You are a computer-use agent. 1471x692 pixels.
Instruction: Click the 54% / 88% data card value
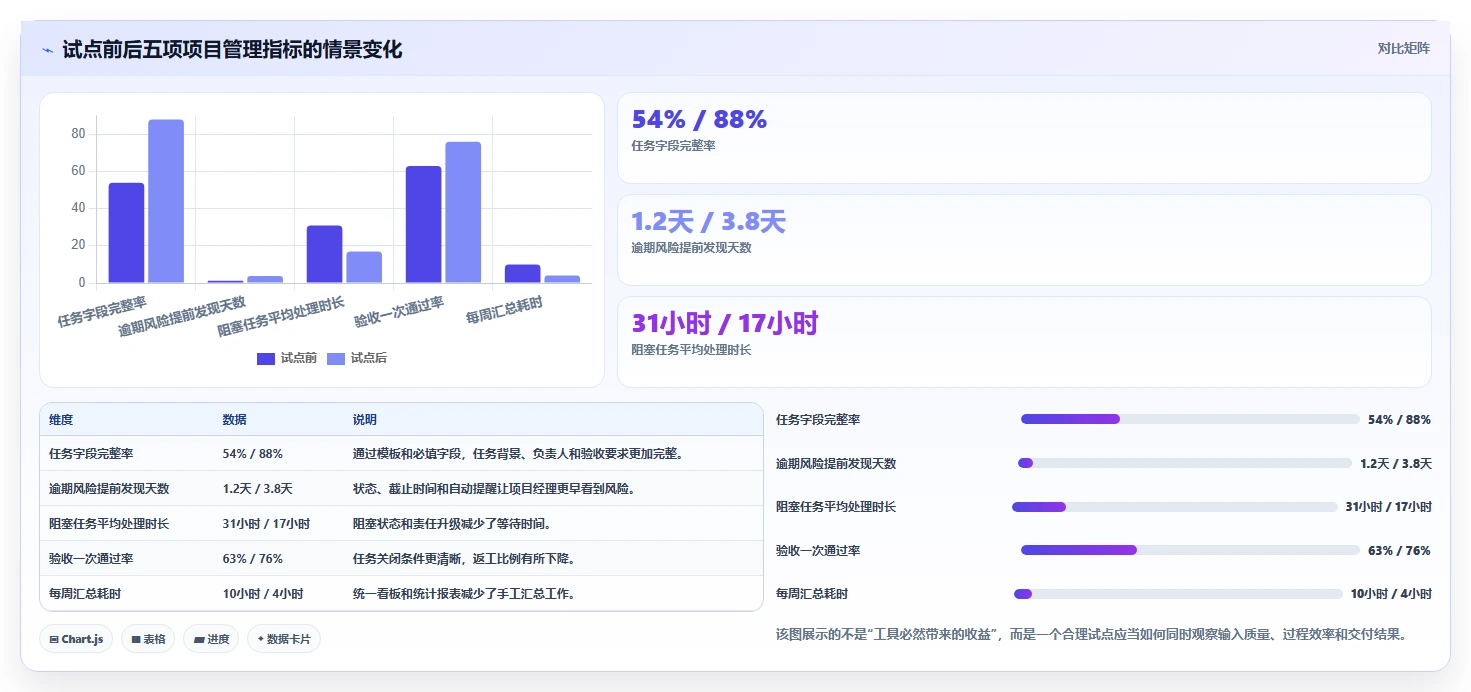tap(699, 120)
